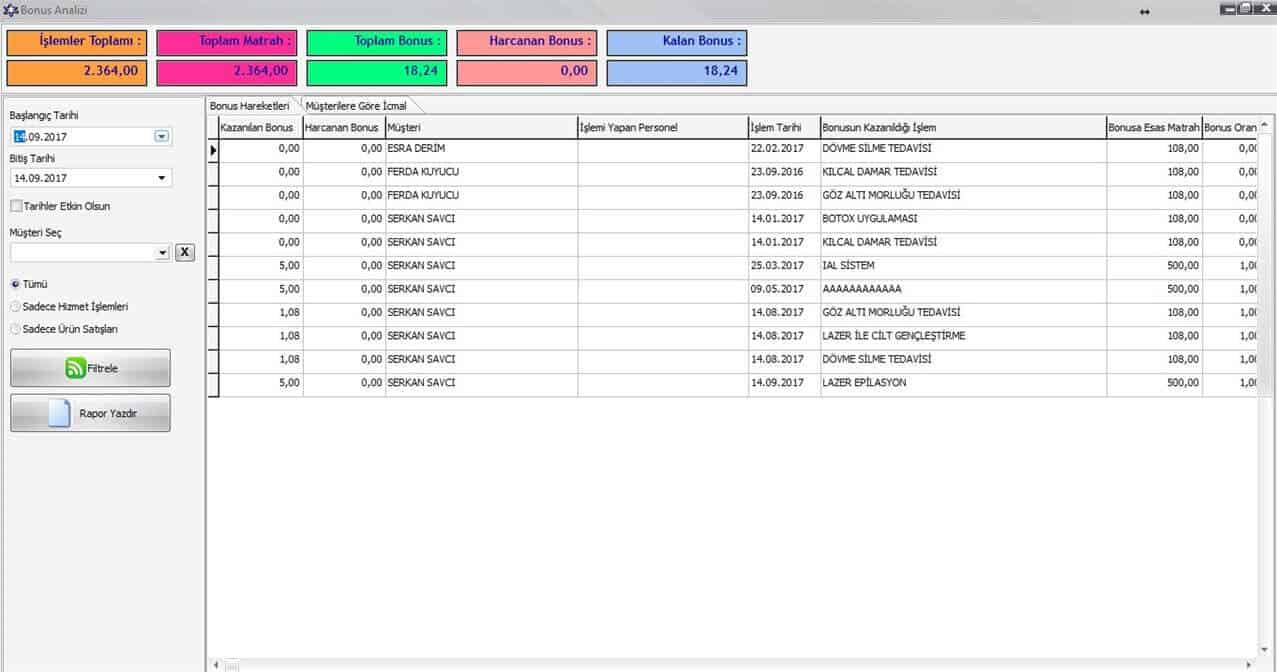Clear customer selection with X button
The width and height of the screenshot is (1277, 672).
click(185, 253)
